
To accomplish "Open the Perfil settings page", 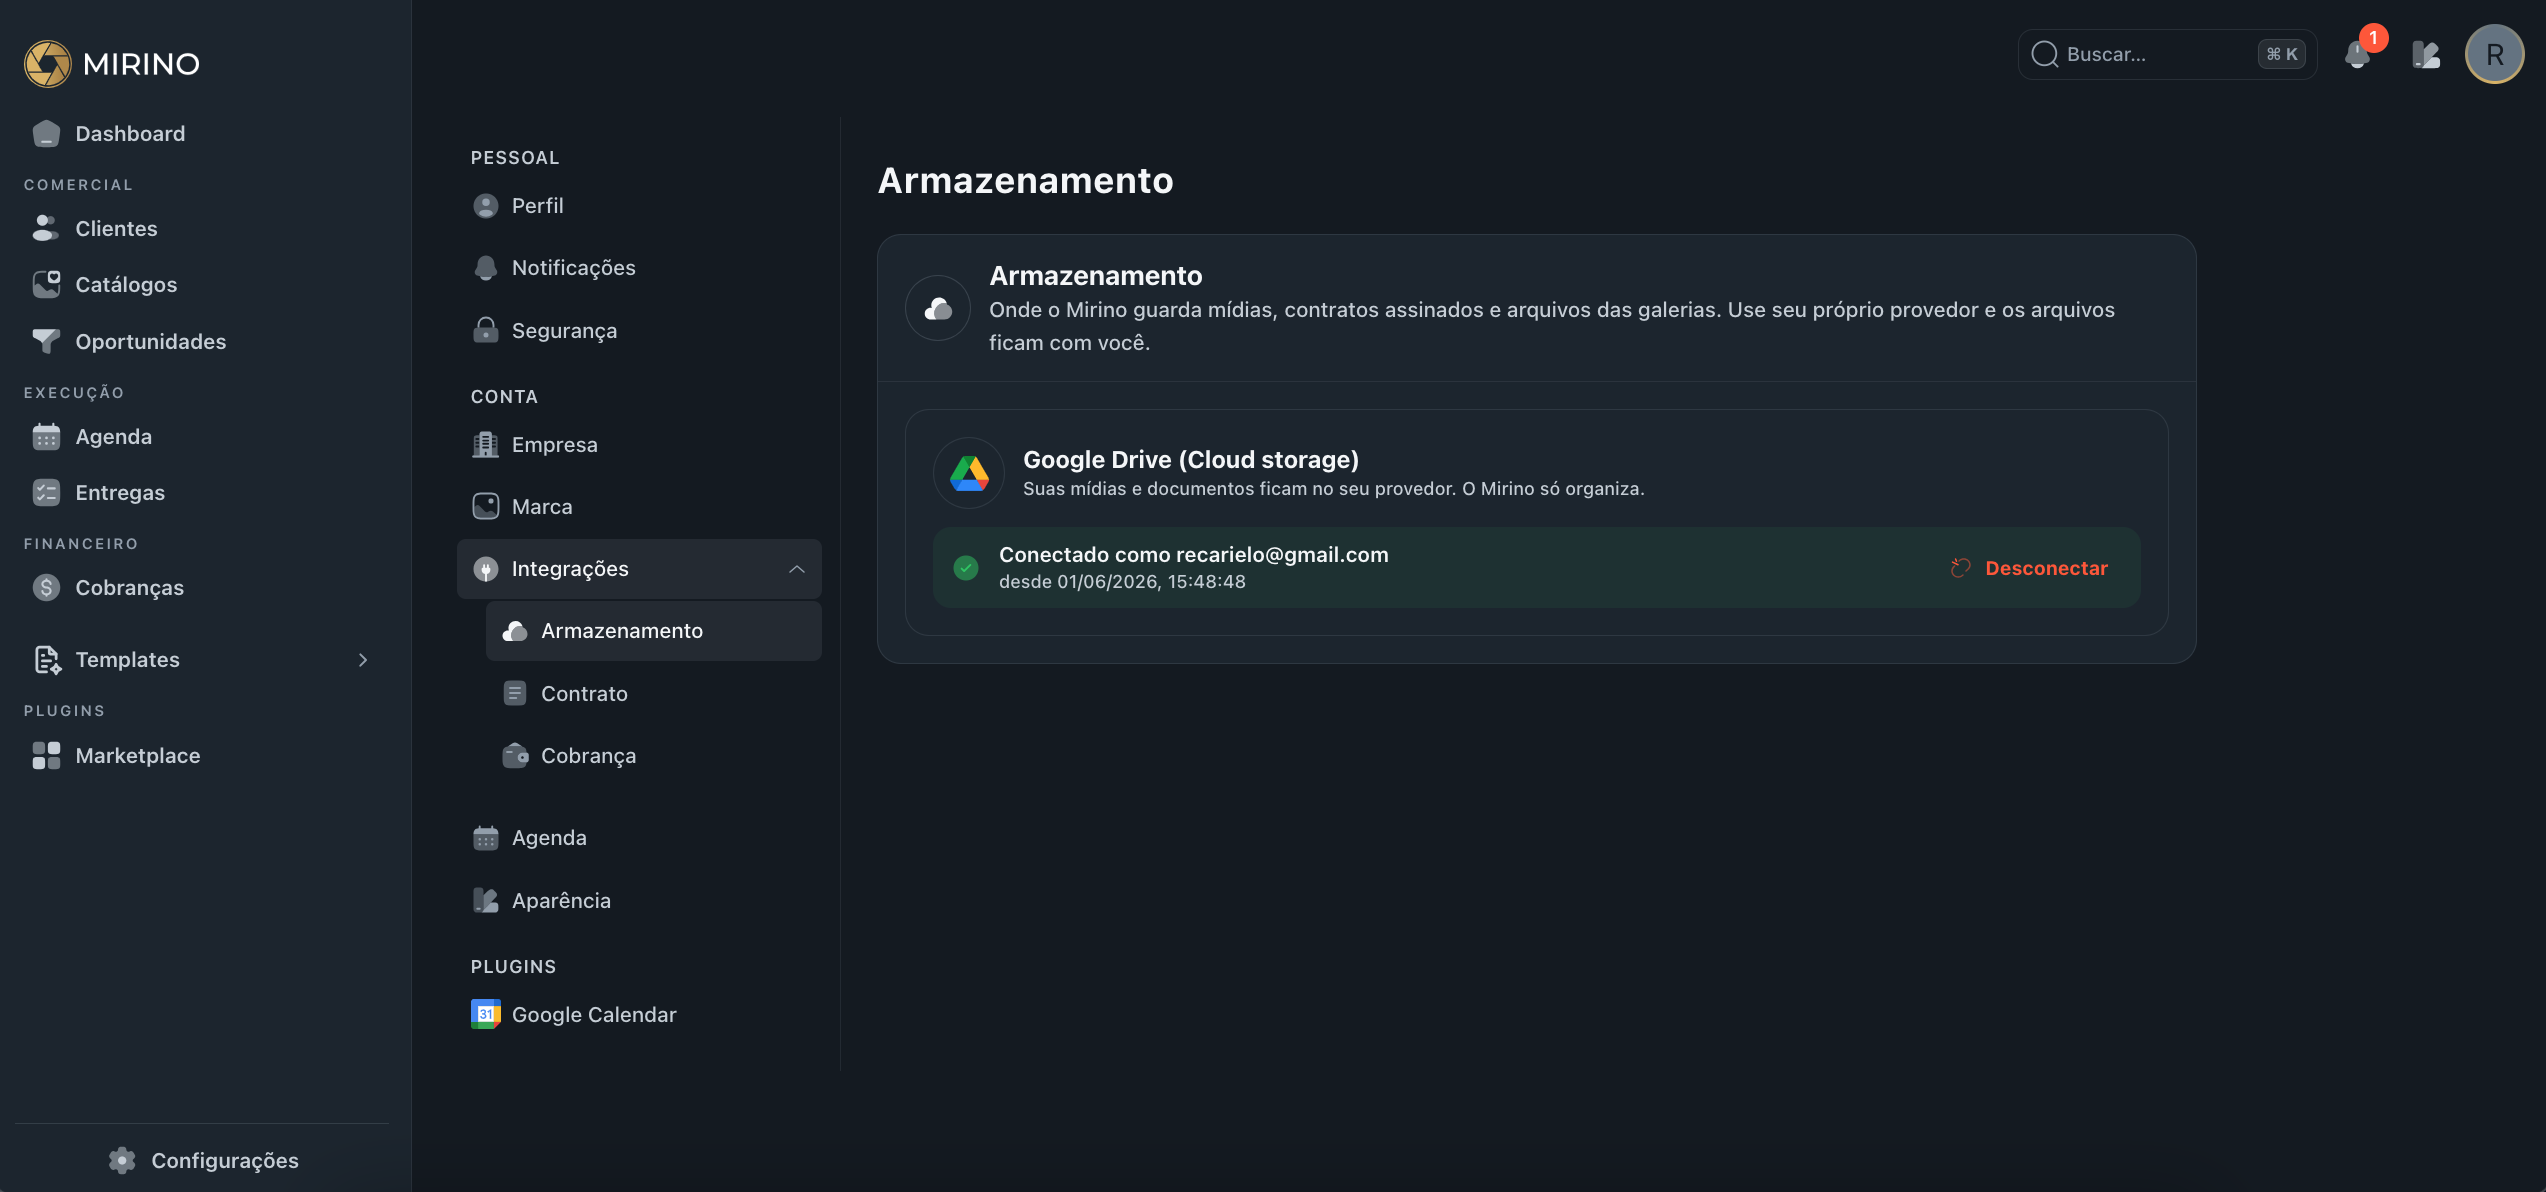I will (640, 205).
